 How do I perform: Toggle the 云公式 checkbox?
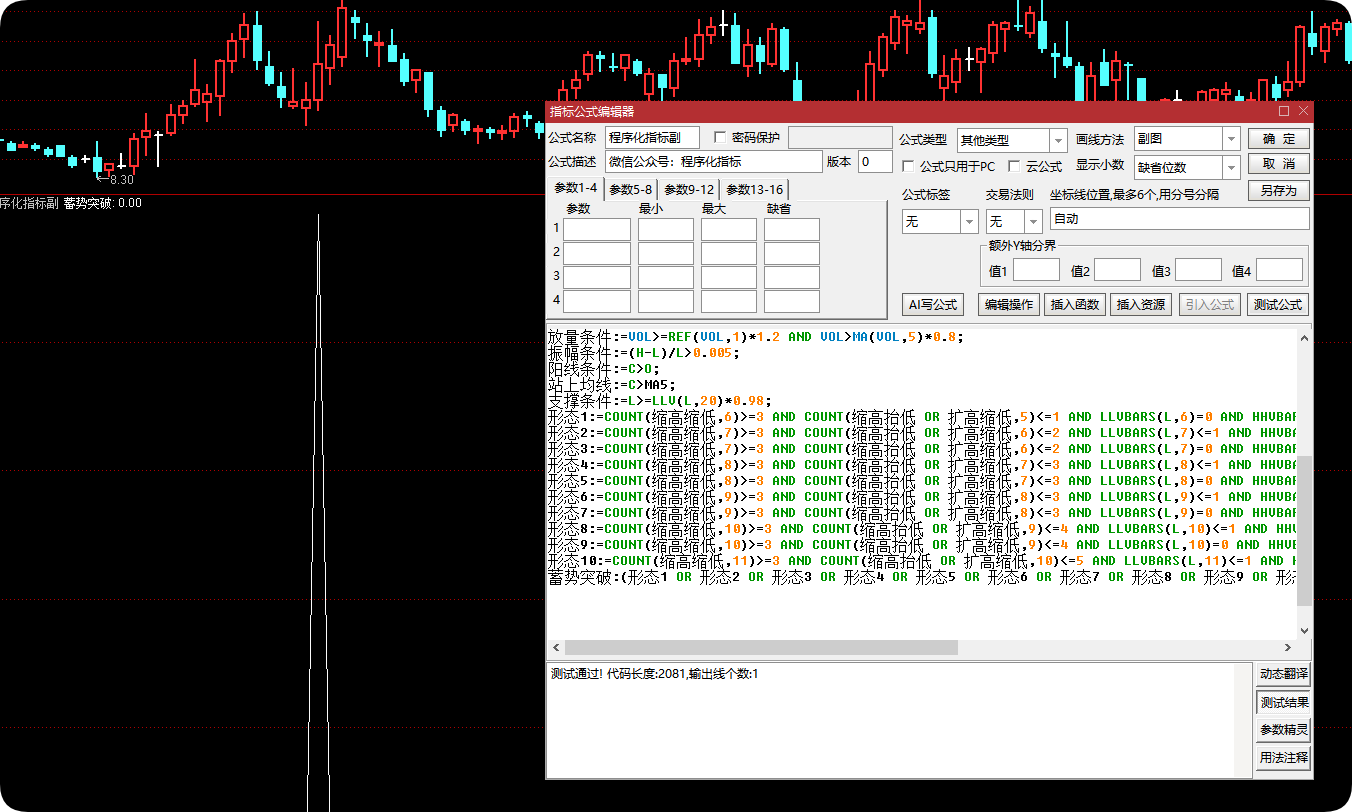pyautogui.click(x=1015, y=166)
